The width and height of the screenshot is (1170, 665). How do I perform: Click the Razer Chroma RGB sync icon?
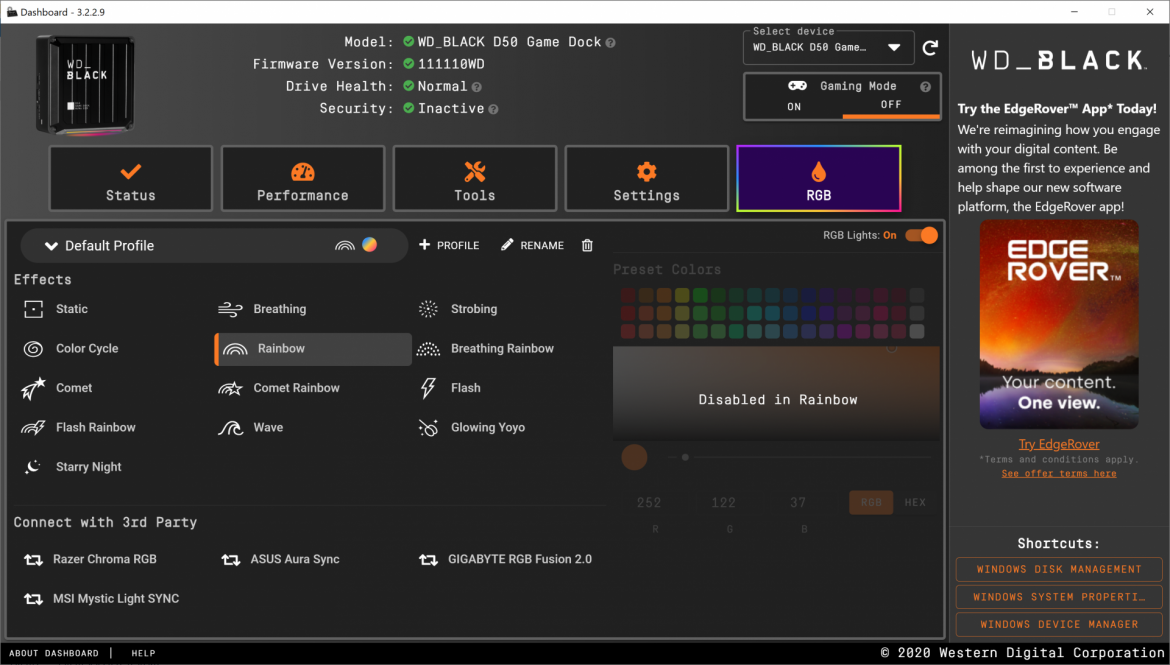33,560
